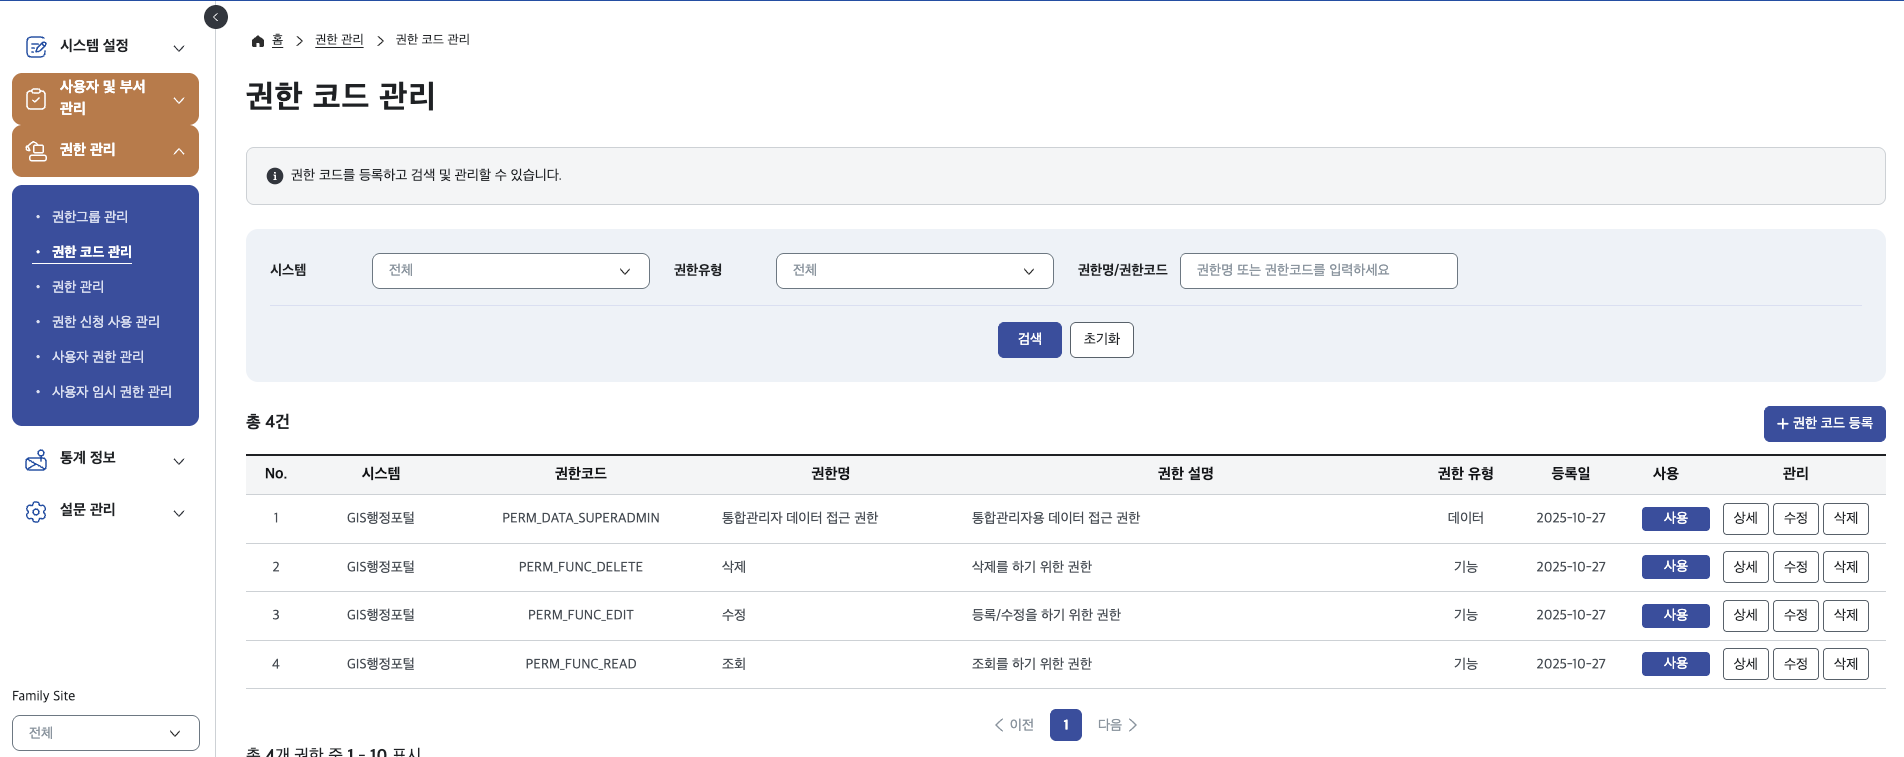1904x757 pixels.
Task: Open 권한그룹 관리 in the sidebar
Action: pyautogui.click(x=90, y=217)
